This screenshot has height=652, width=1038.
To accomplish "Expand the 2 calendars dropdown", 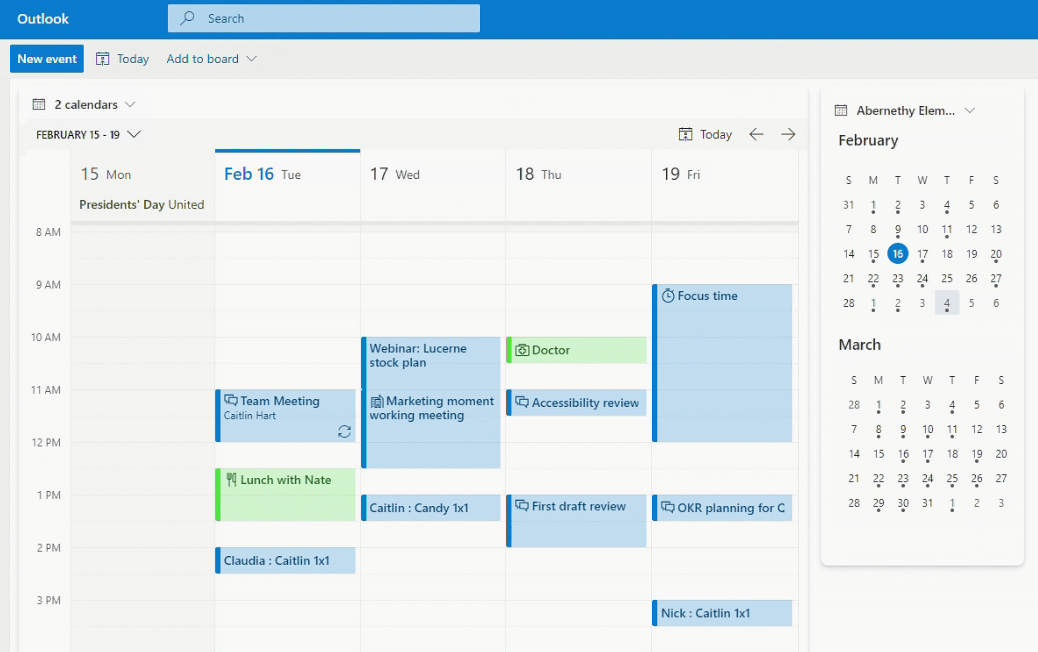I will [130, 104].
